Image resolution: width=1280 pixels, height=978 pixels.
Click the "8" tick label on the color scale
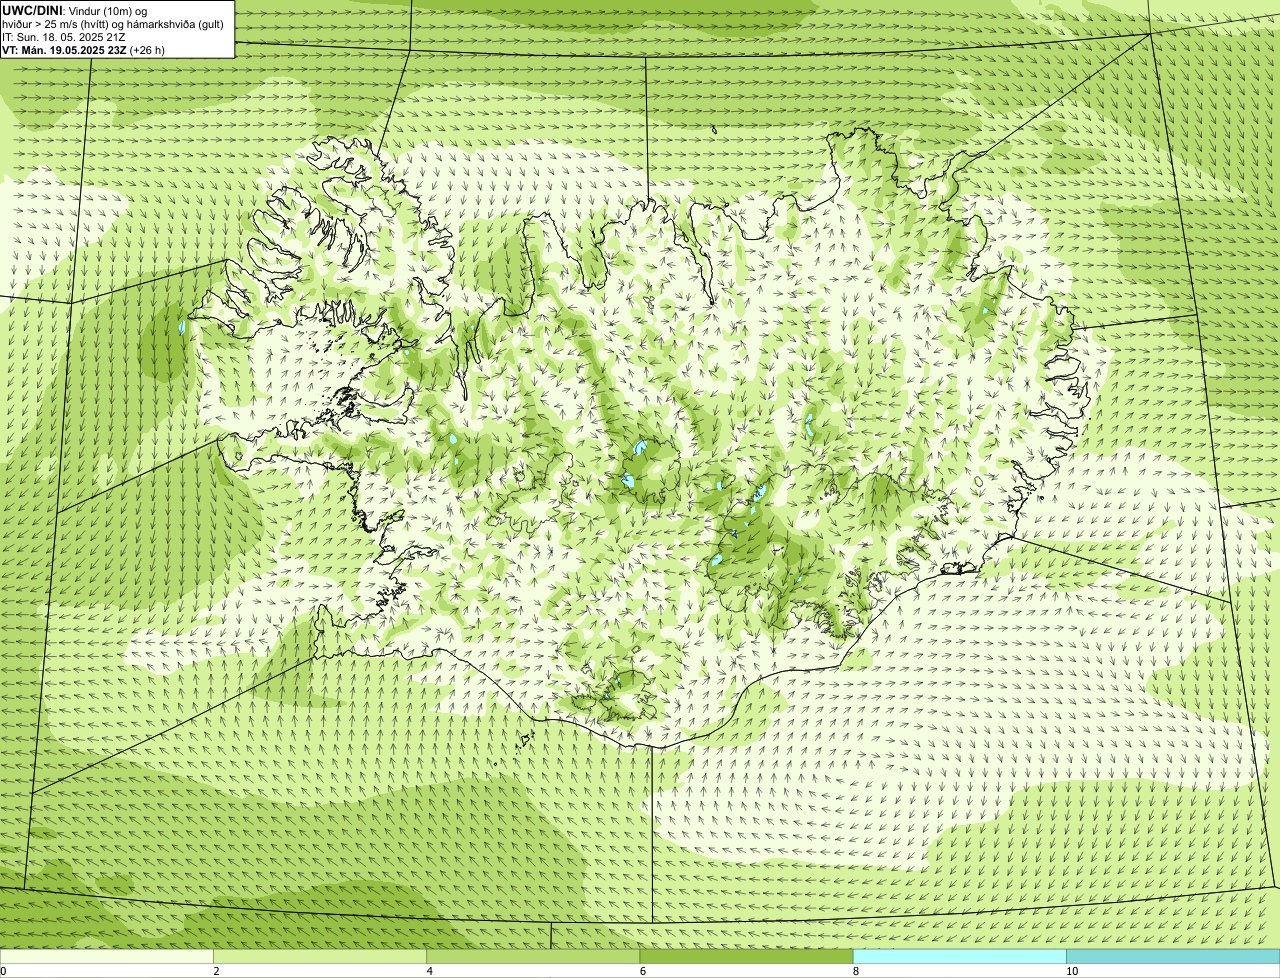pyautogui.click(x=855, y=971)
